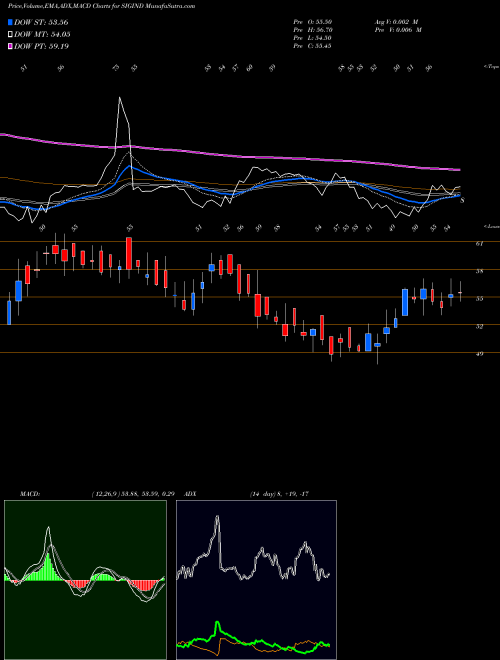The height and width of the screenshot is (660, 500).
Task: Click the tallest white volume spike peak
Action: coord(120,98)
